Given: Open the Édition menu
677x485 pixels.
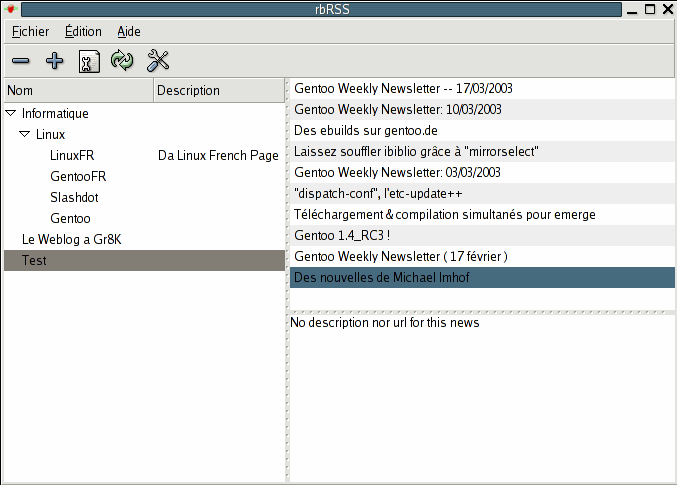Looking at the screenshot, I should (83, 32).
